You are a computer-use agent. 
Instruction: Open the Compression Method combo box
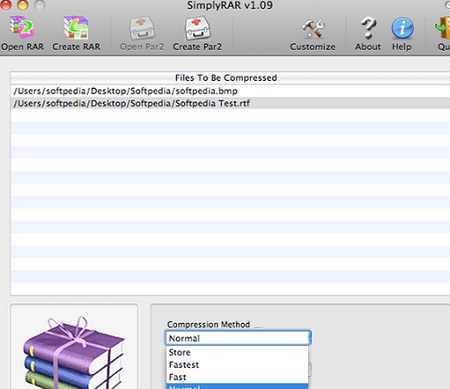tap(238, 338)
